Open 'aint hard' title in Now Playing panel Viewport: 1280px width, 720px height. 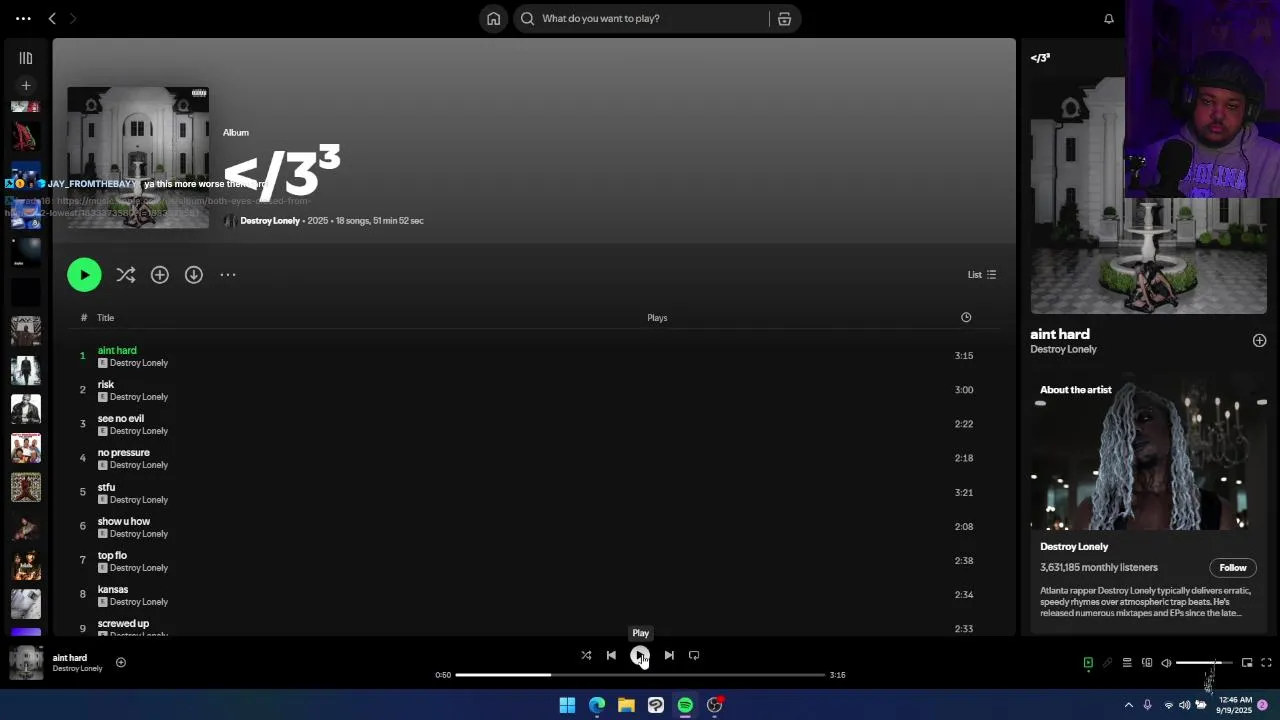click(1060, 335)
